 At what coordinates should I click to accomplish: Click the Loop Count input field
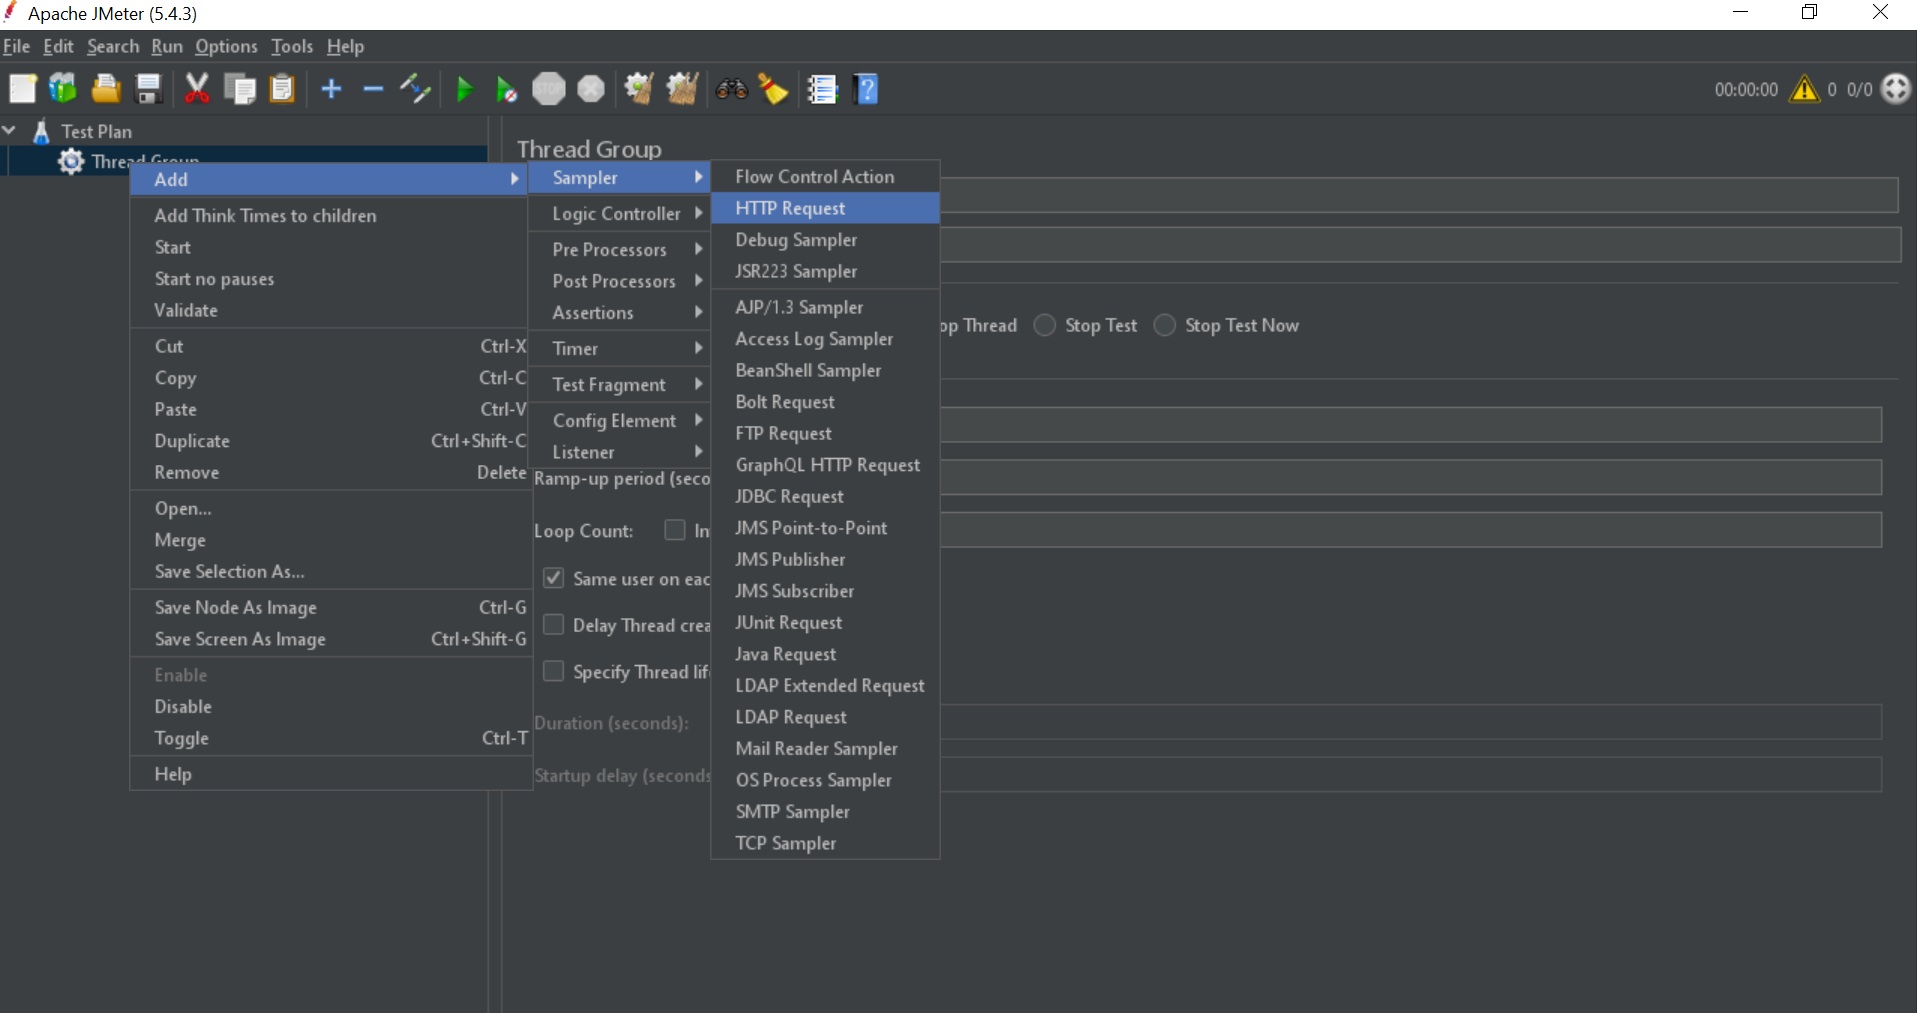coord(1411,530)
